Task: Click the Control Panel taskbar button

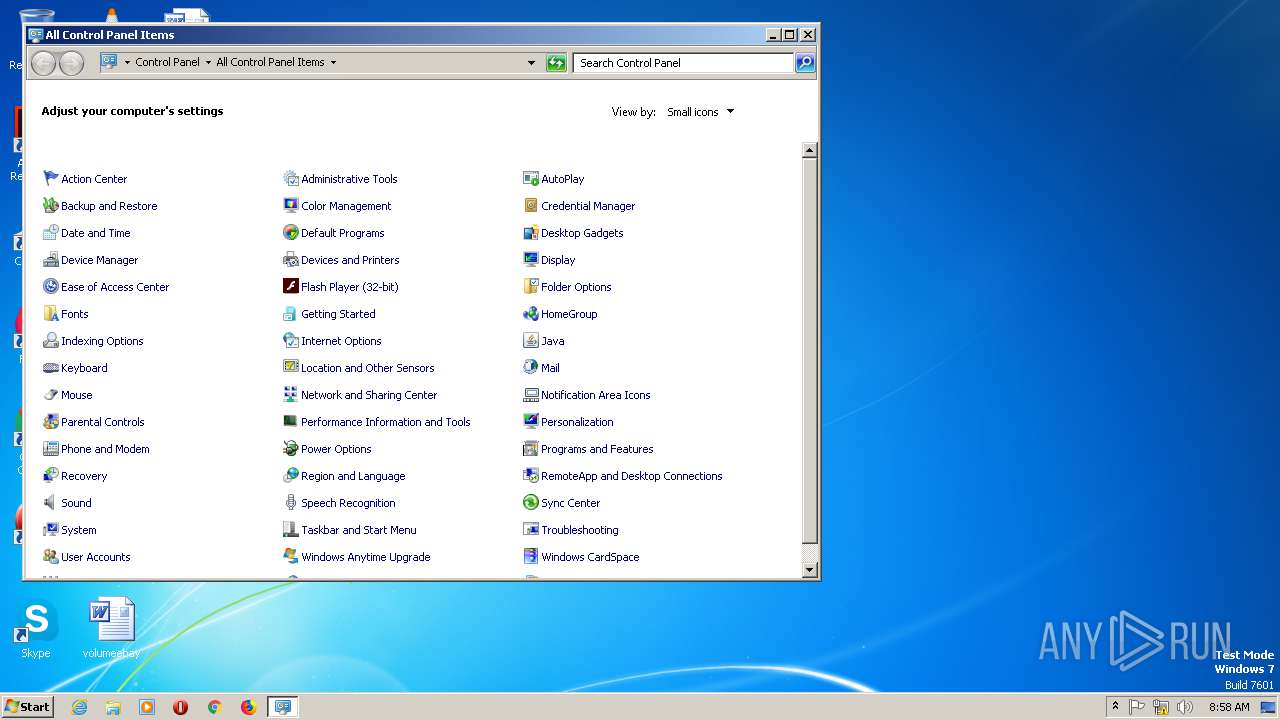Action: click(x=283, y=707)
